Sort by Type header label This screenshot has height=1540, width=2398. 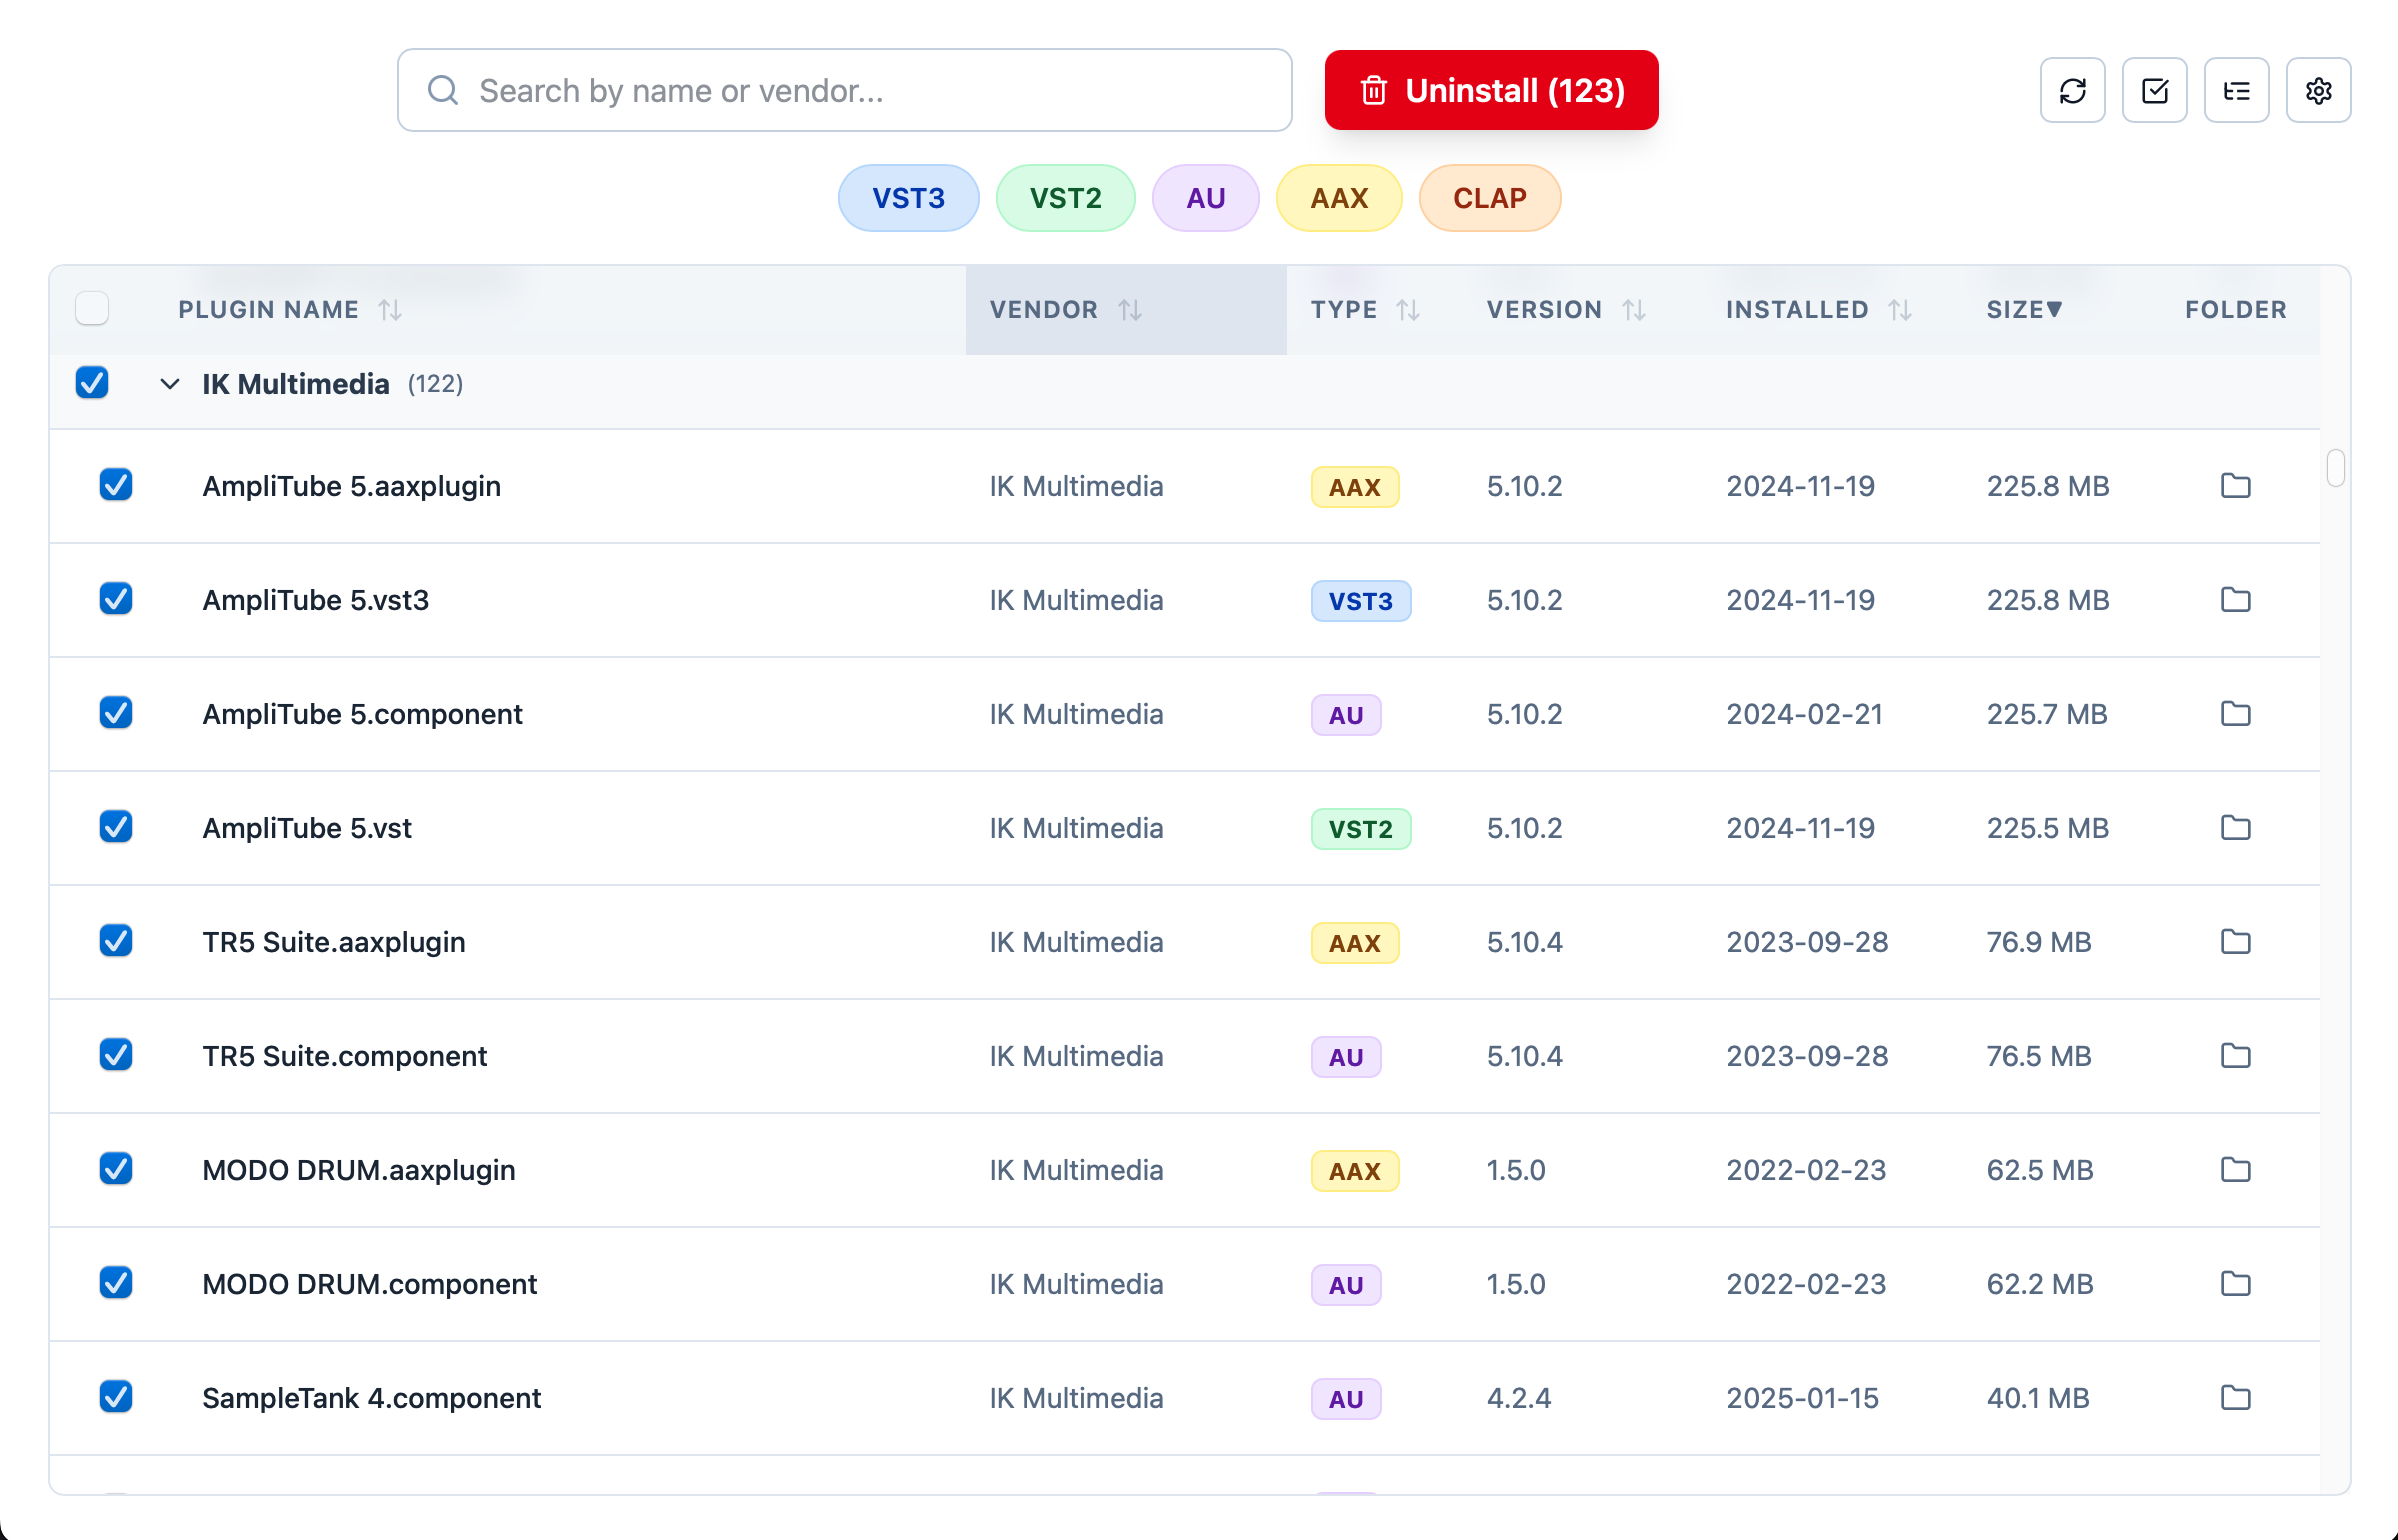[1344, 310]
